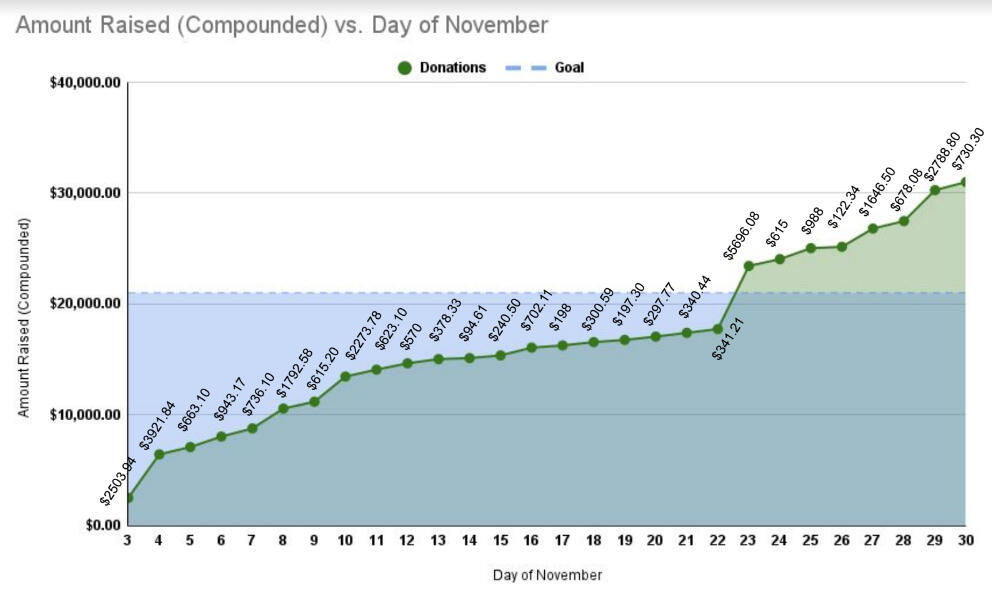Click the Donations data point for day 10
Viewport: 992px width, 596px height.
tap(345, 377)
